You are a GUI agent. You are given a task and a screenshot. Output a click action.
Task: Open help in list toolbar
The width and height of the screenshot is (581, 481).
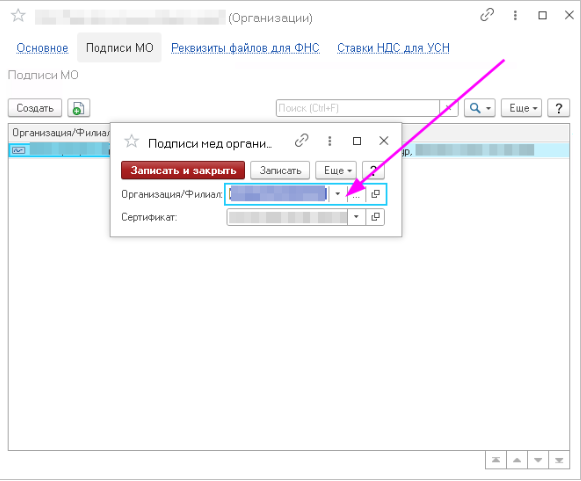[558, 108]
